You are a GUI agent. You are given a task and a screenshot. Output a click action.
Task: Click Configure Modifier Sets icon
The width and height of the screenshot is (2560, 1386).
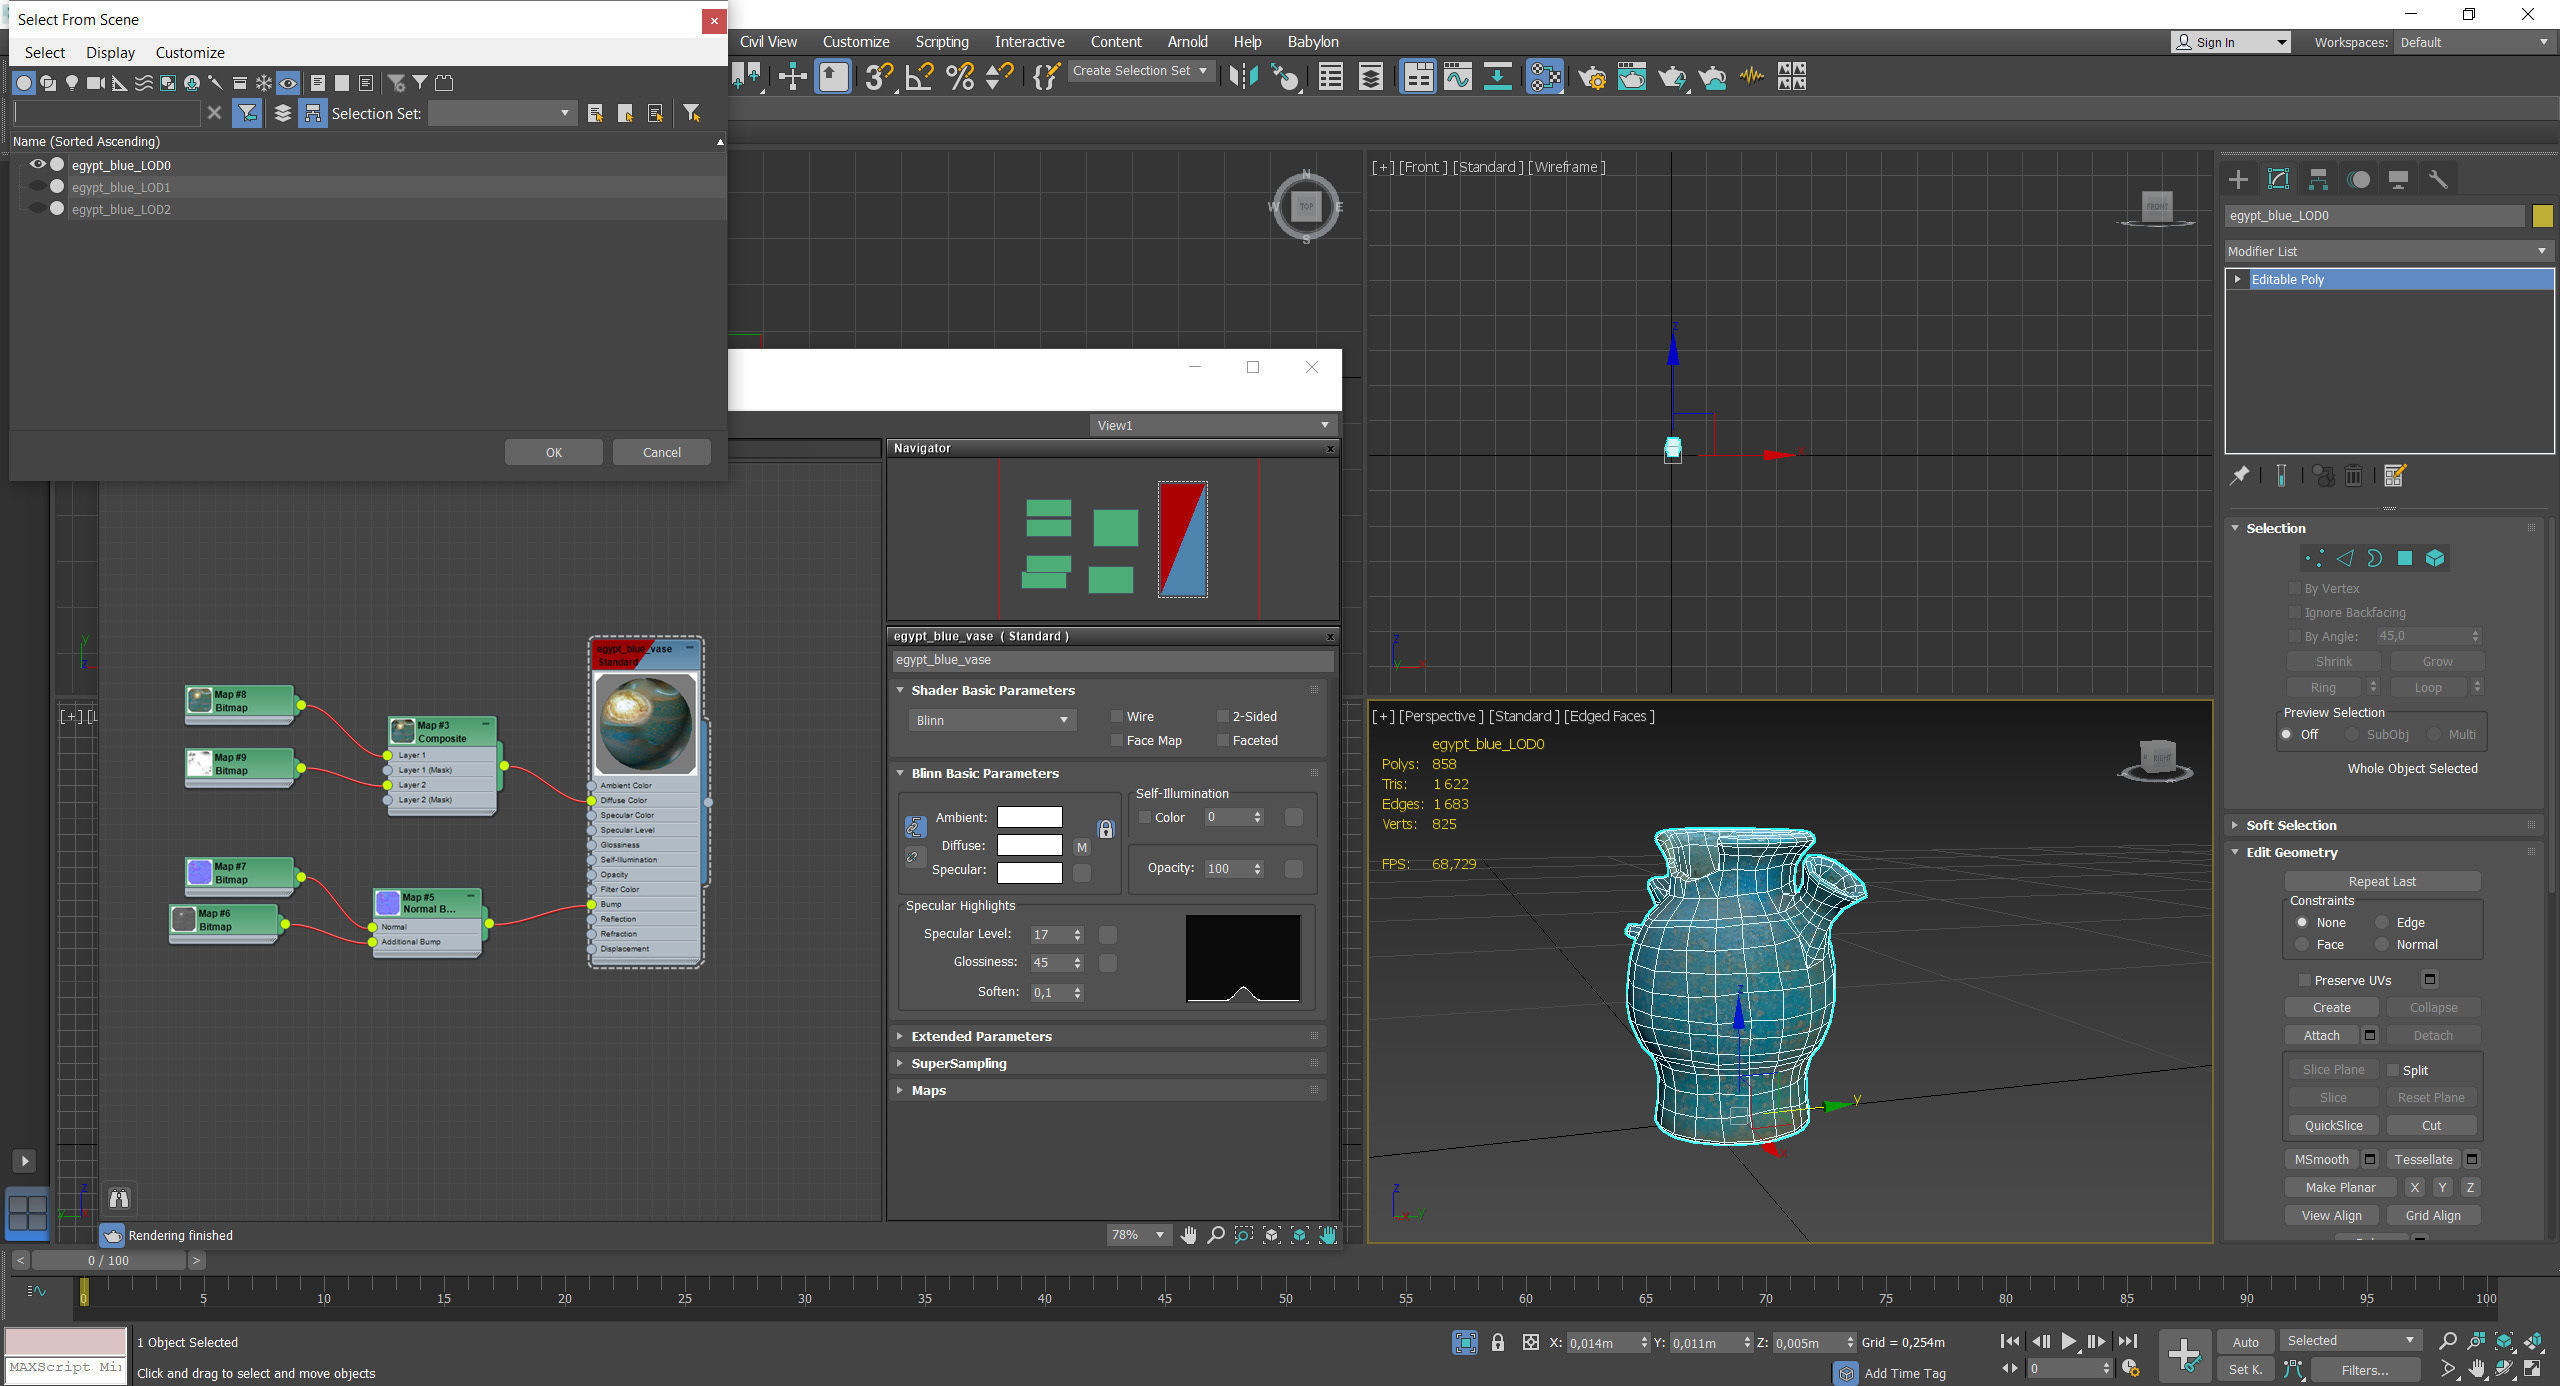point(2394,476)
